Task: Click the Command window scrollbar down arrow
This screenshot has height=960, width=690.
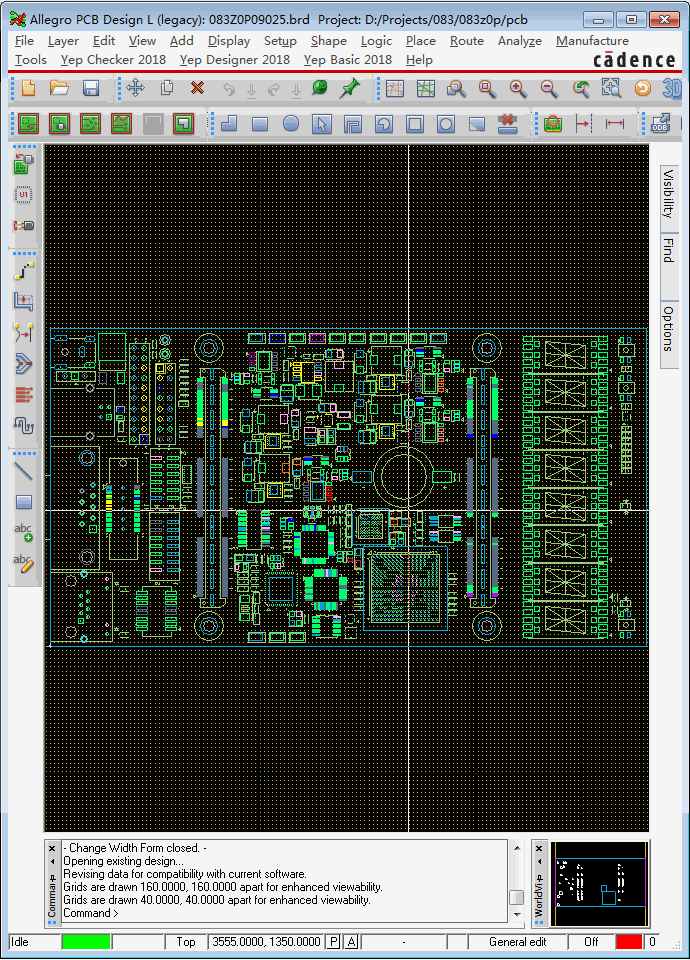Action: tap(517, 914)
